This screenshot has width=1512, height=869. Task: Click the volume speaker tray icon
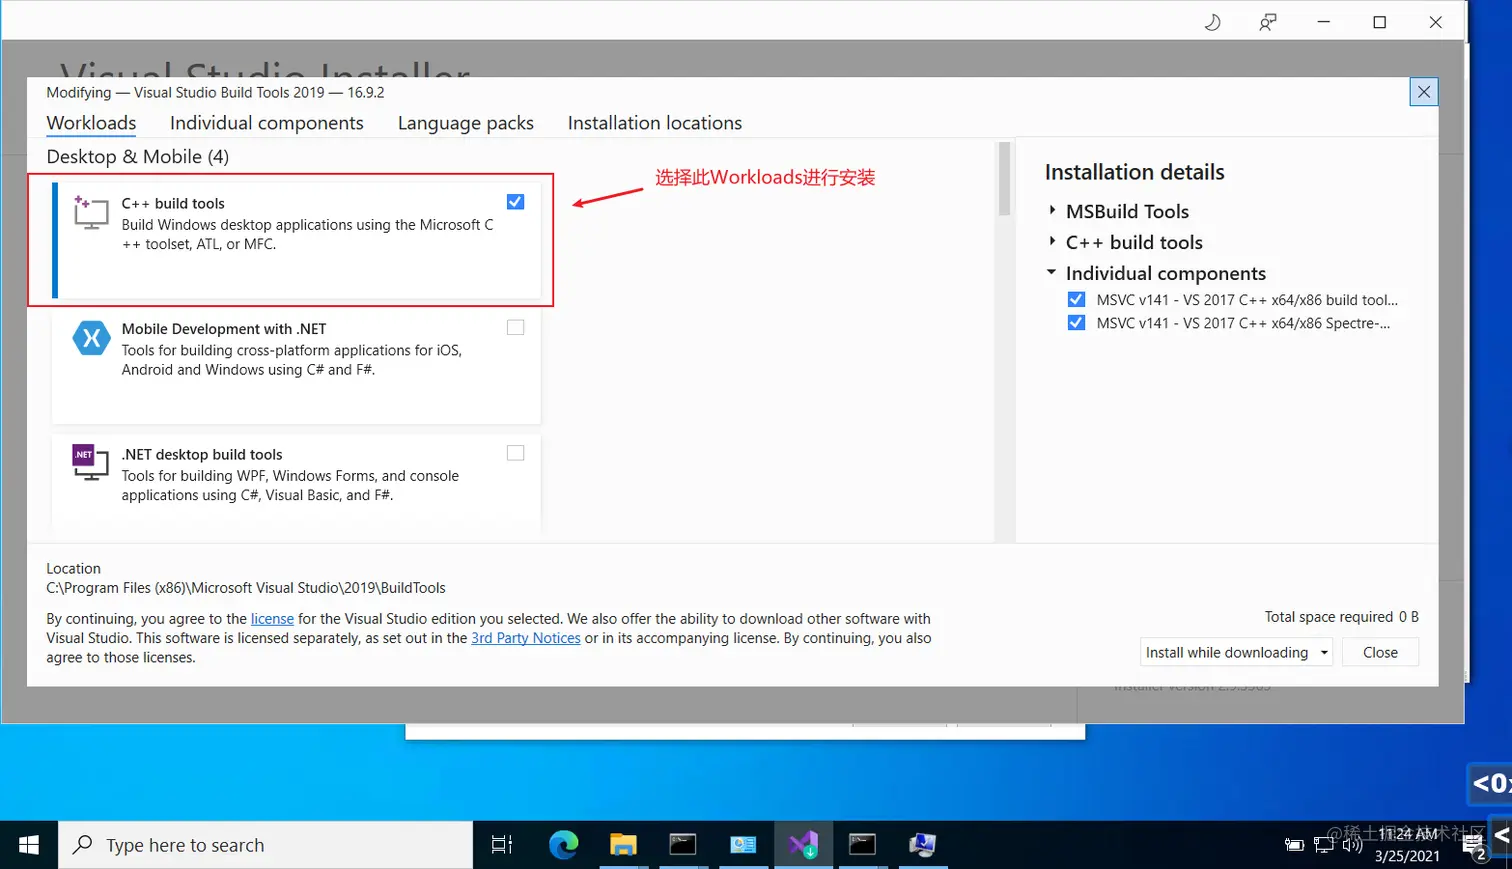click(1352, 845)
